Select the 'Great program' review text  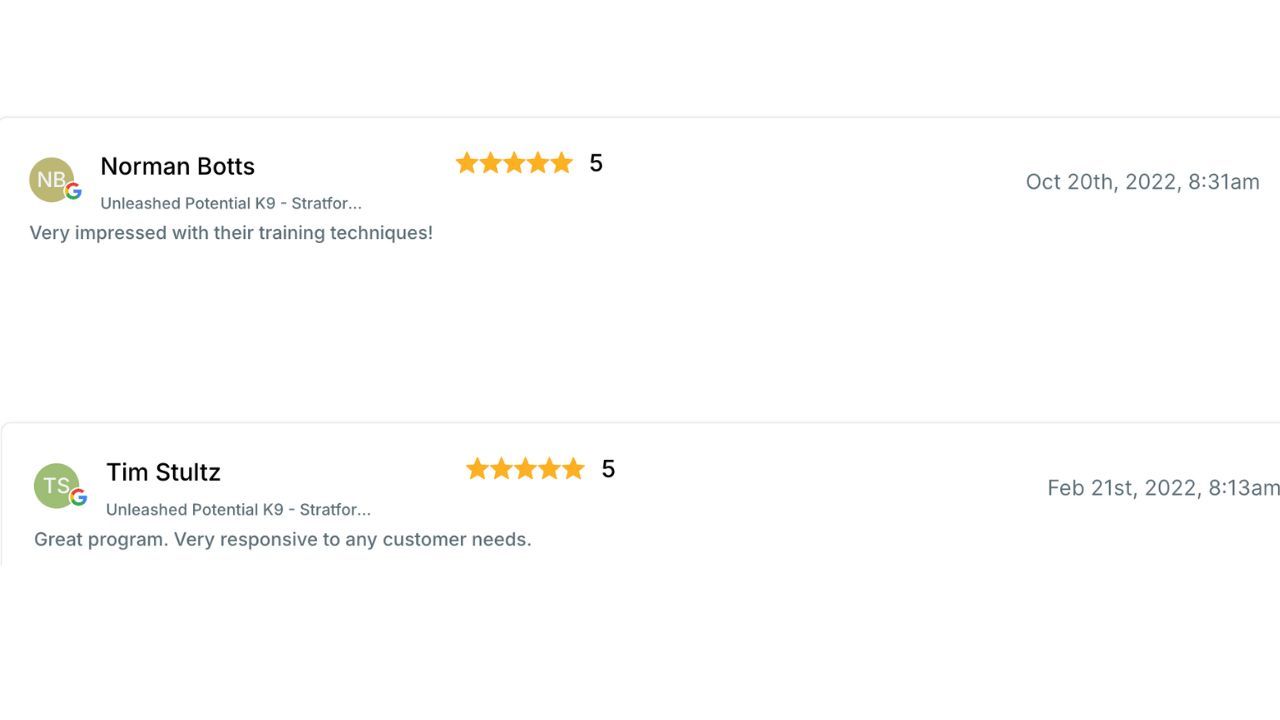pyautogui.click(x=282, y=539)
